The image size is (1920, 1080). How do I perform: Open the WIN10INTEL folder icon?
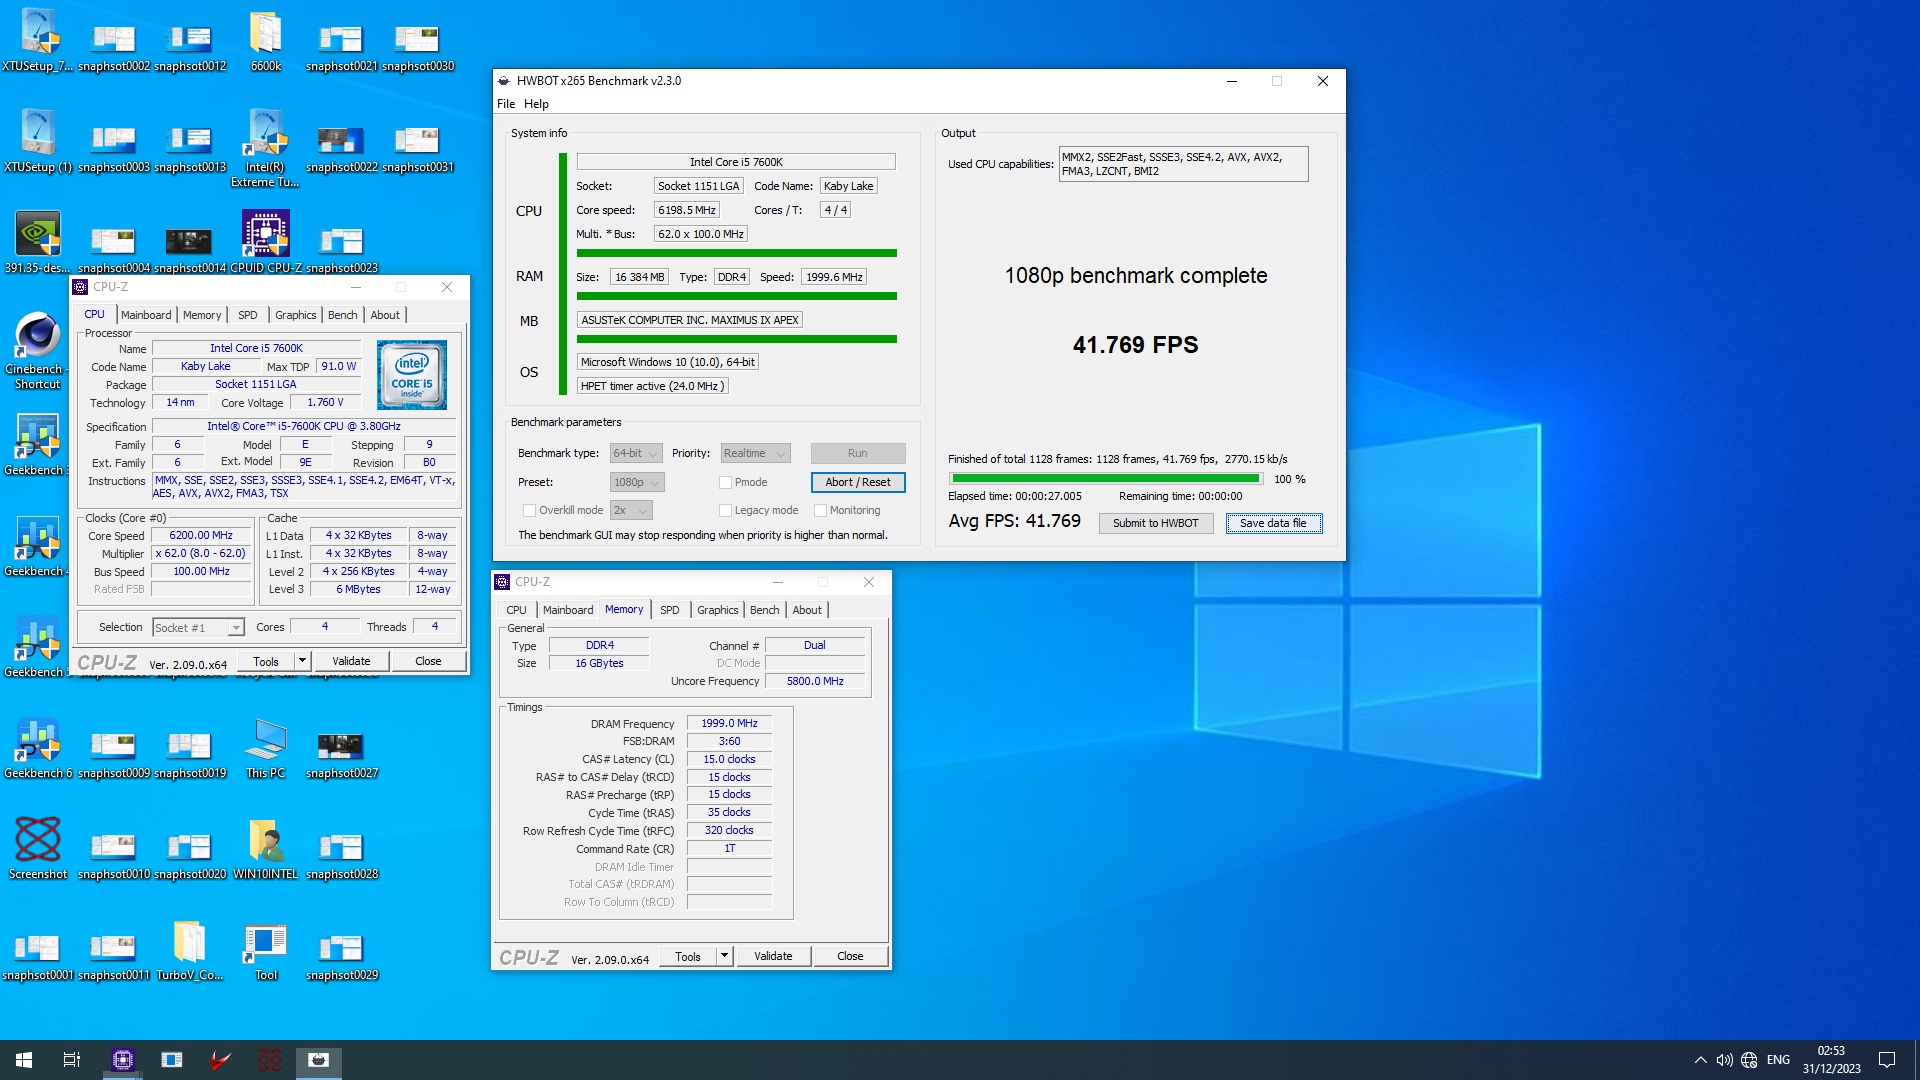point(266,848)
